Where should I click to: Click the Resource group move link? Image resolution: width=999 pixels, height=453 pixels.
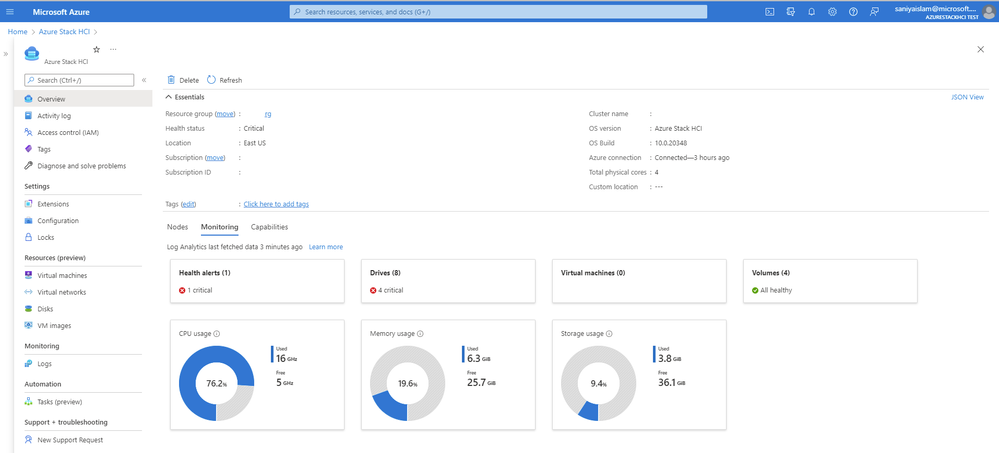[x=225, y=113]
